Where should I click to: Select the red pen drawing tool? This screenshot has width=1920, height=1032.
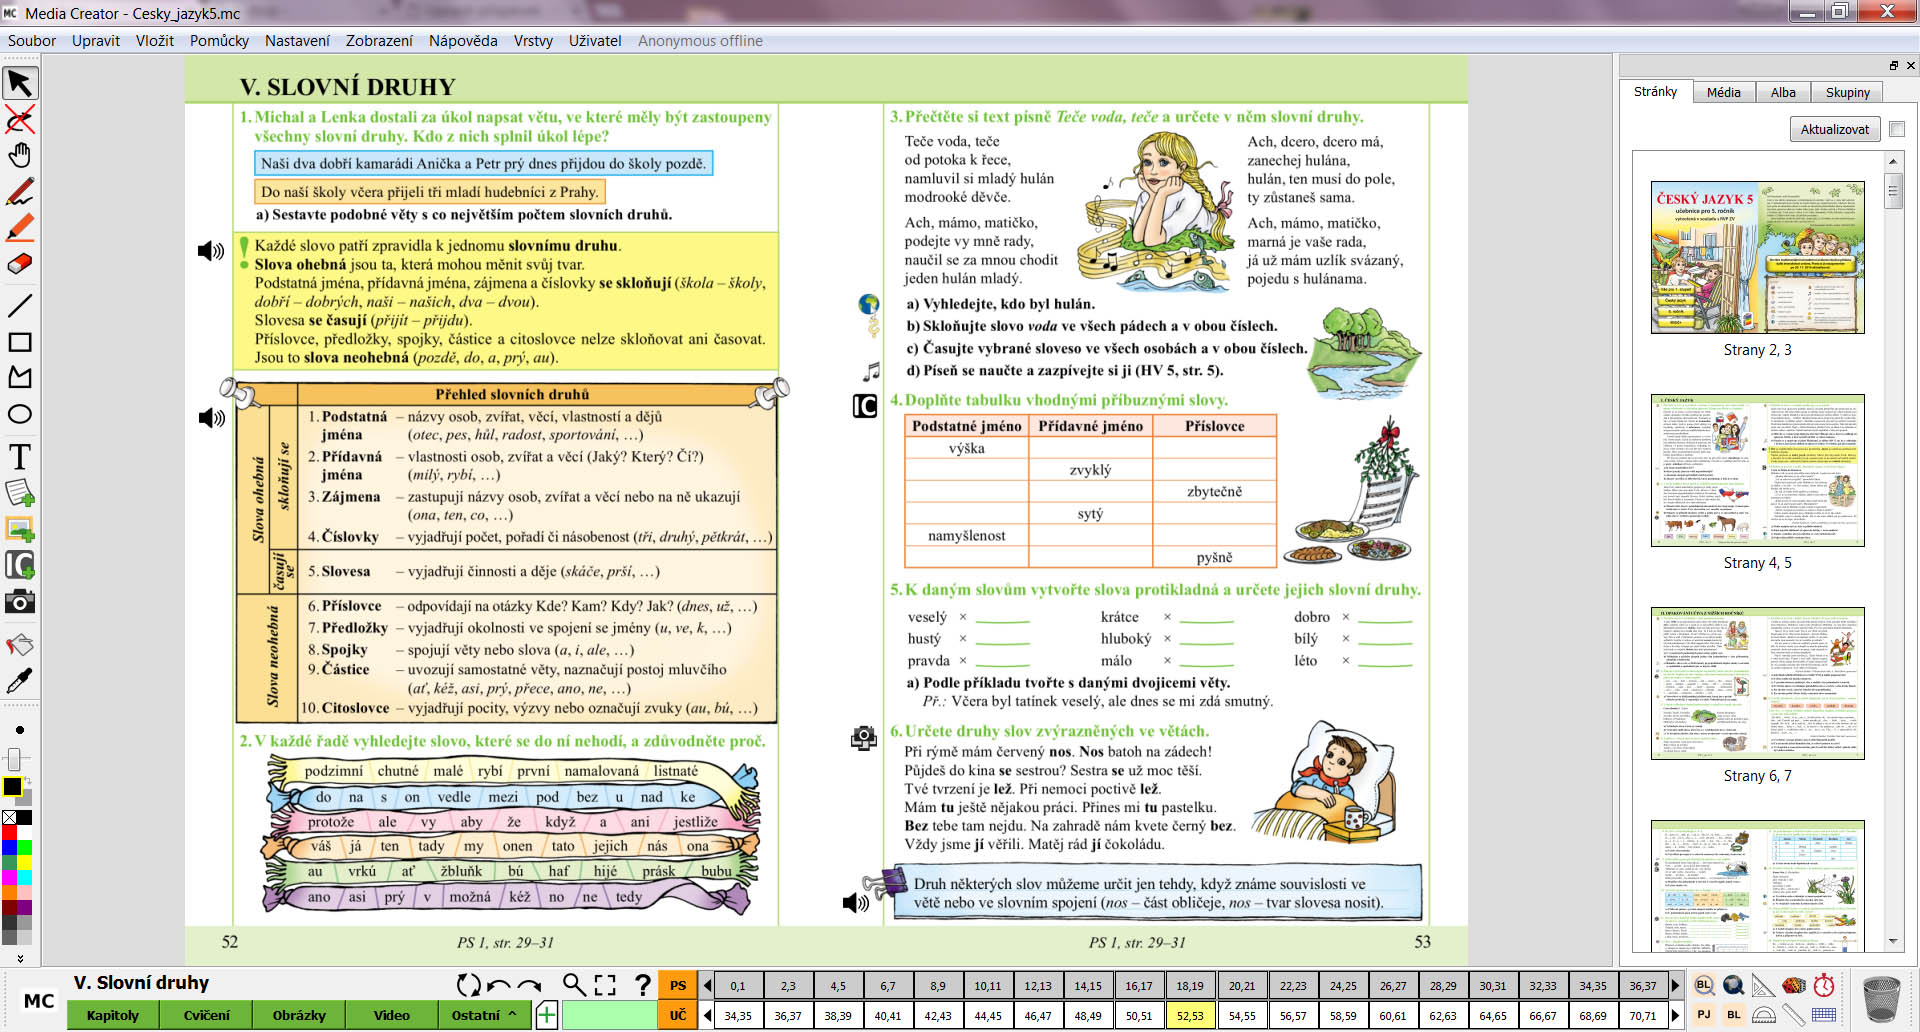click(20, 191)
